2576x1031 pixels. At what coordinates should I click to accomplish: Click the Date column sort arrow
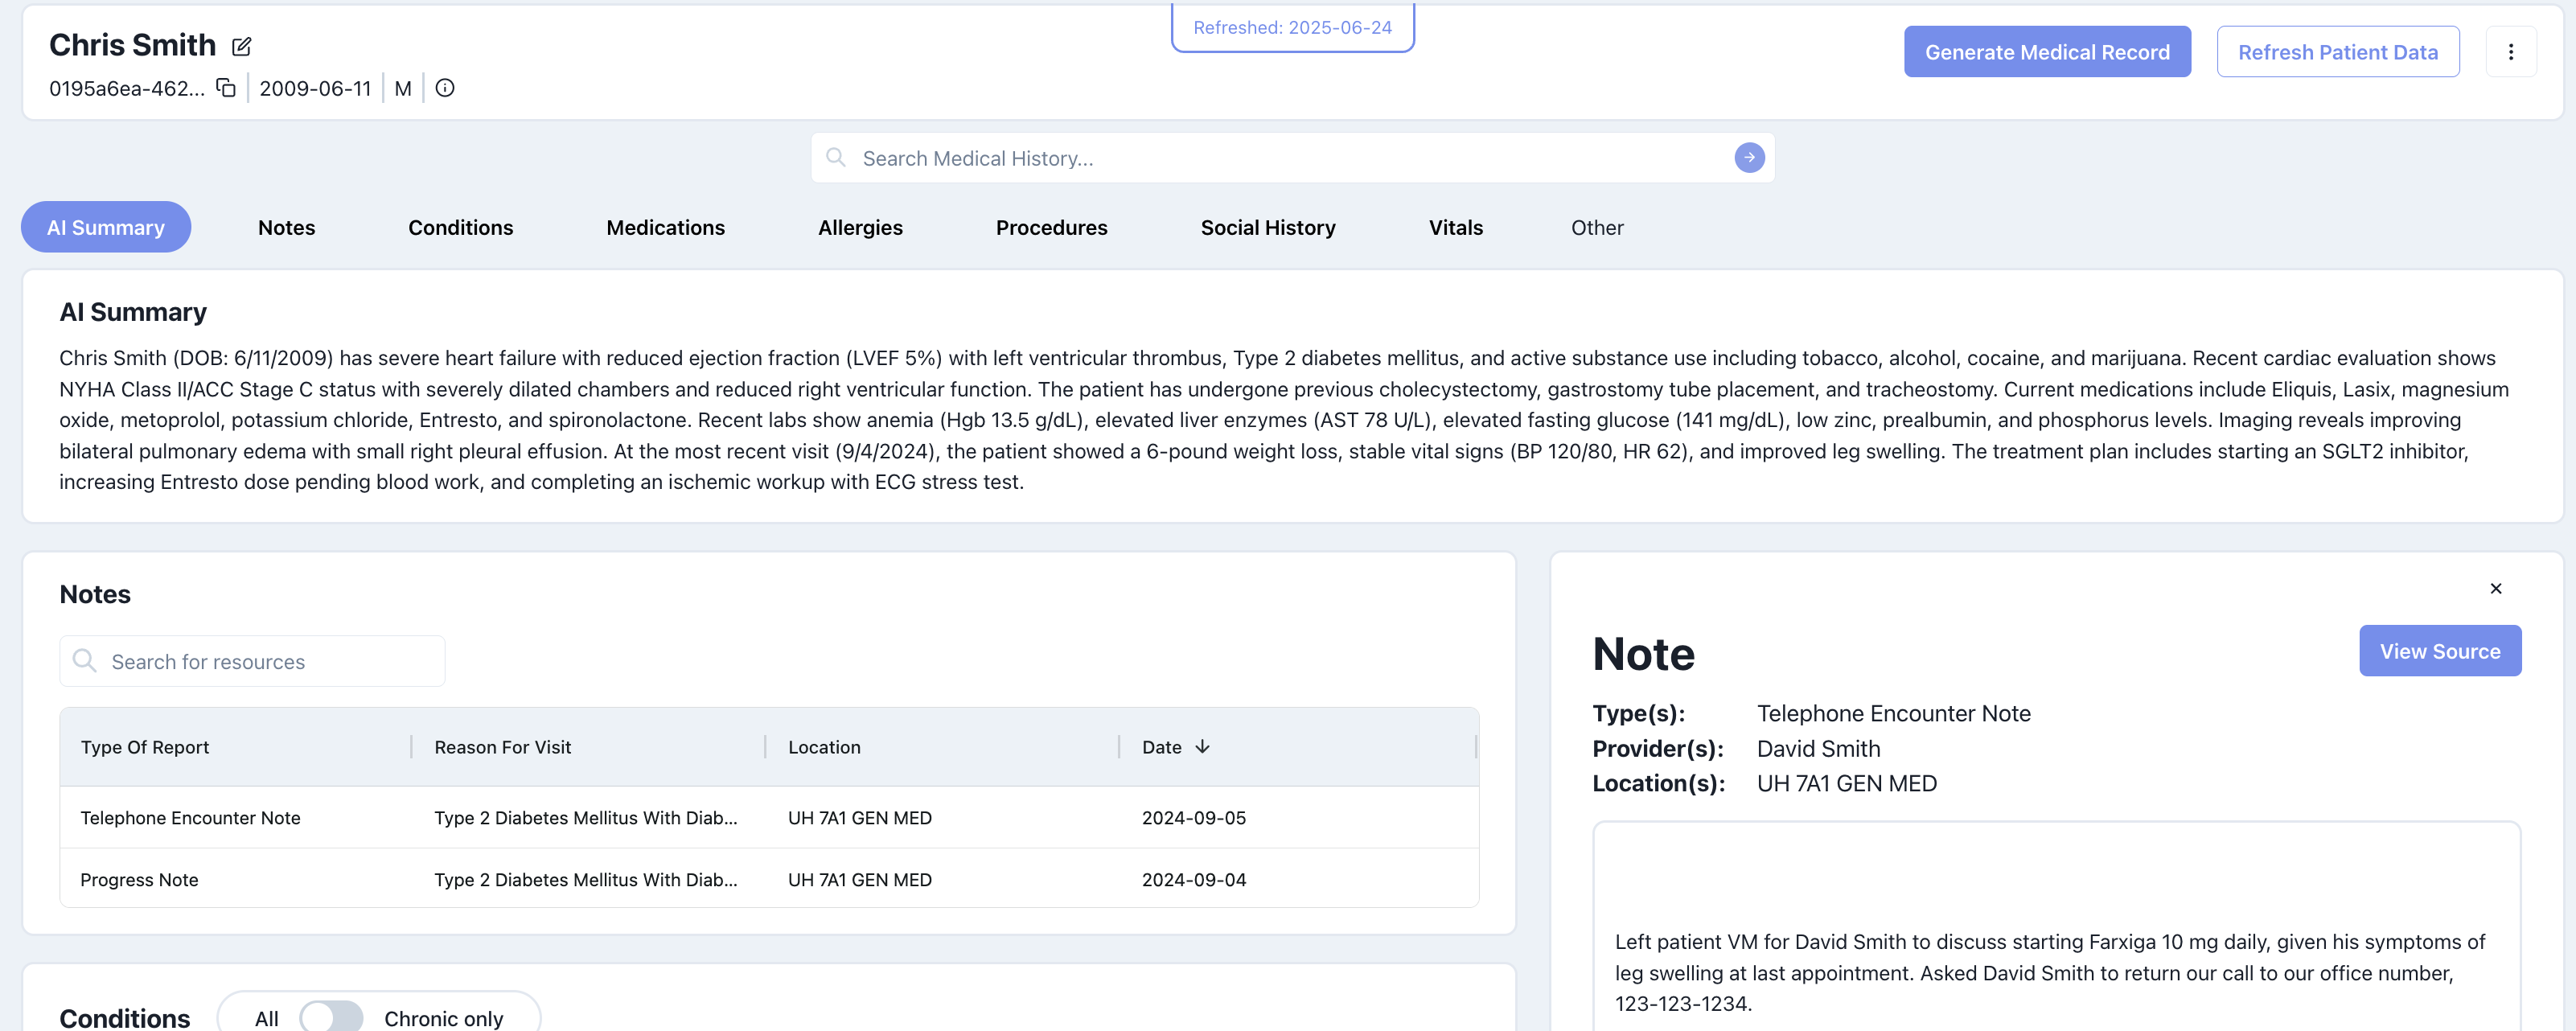tap(1202, 747)
